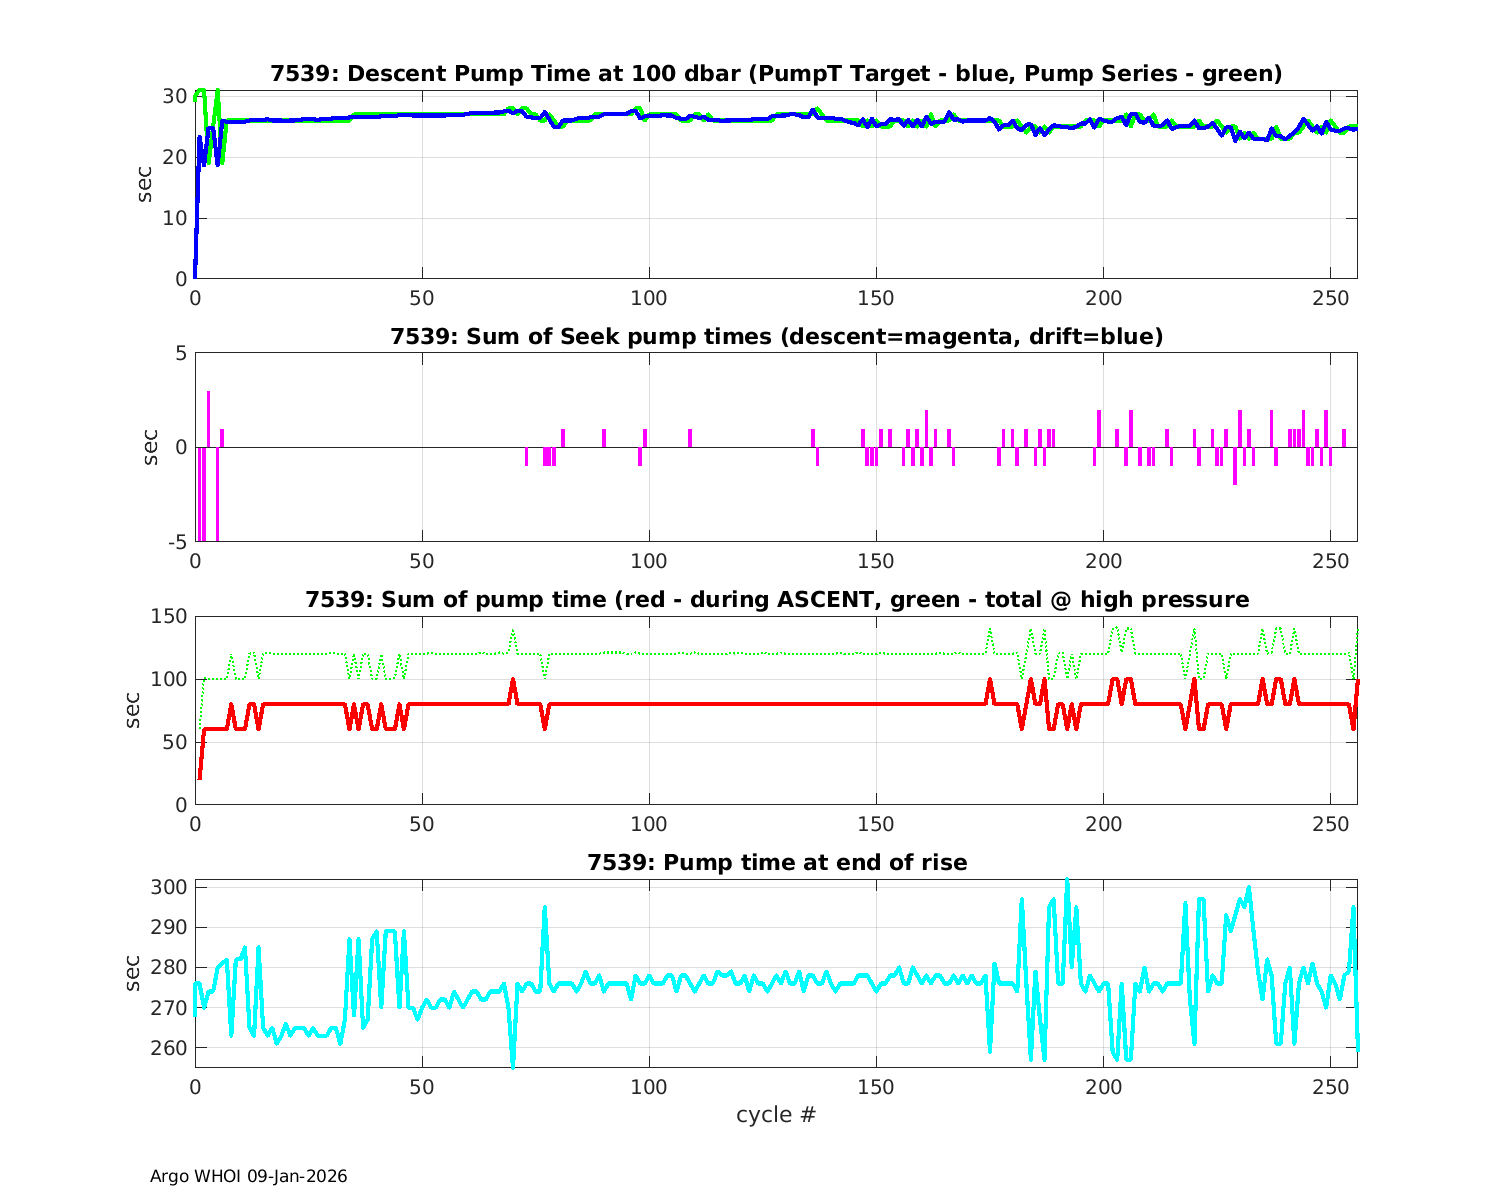Screen dimensions: 1500x1200
Task: Click the red ascent line peak near cycle 70
Action: click(513, 682)
